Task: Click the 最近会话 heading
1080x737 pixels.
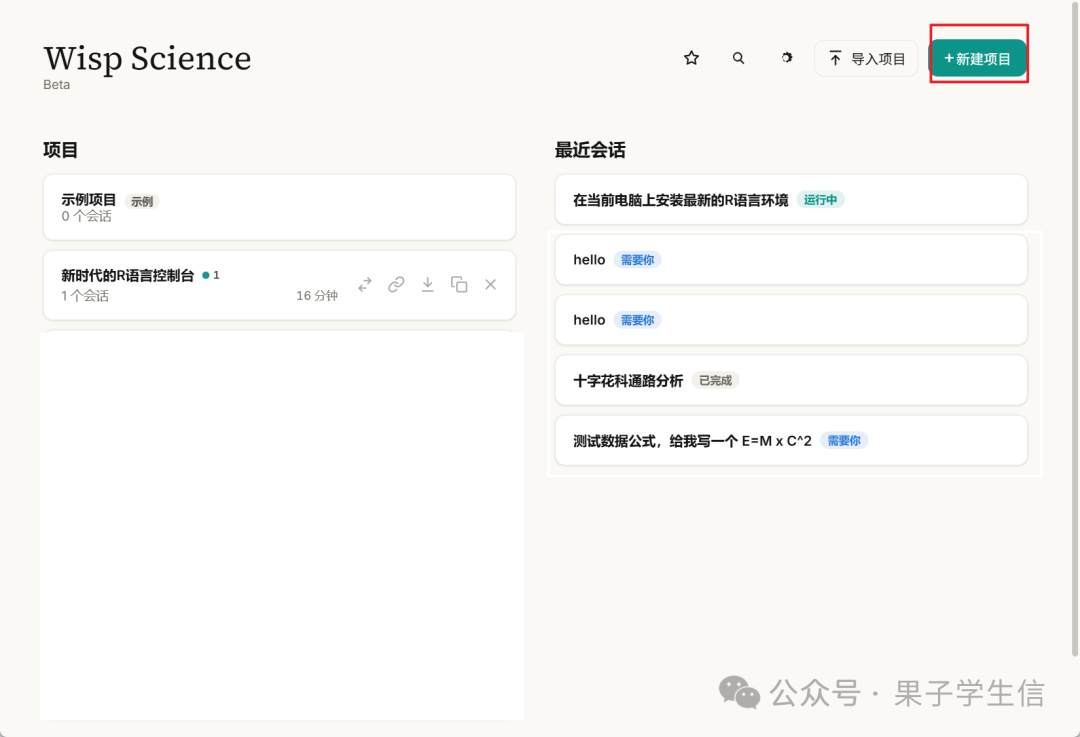Action: [x=590, y=150]
